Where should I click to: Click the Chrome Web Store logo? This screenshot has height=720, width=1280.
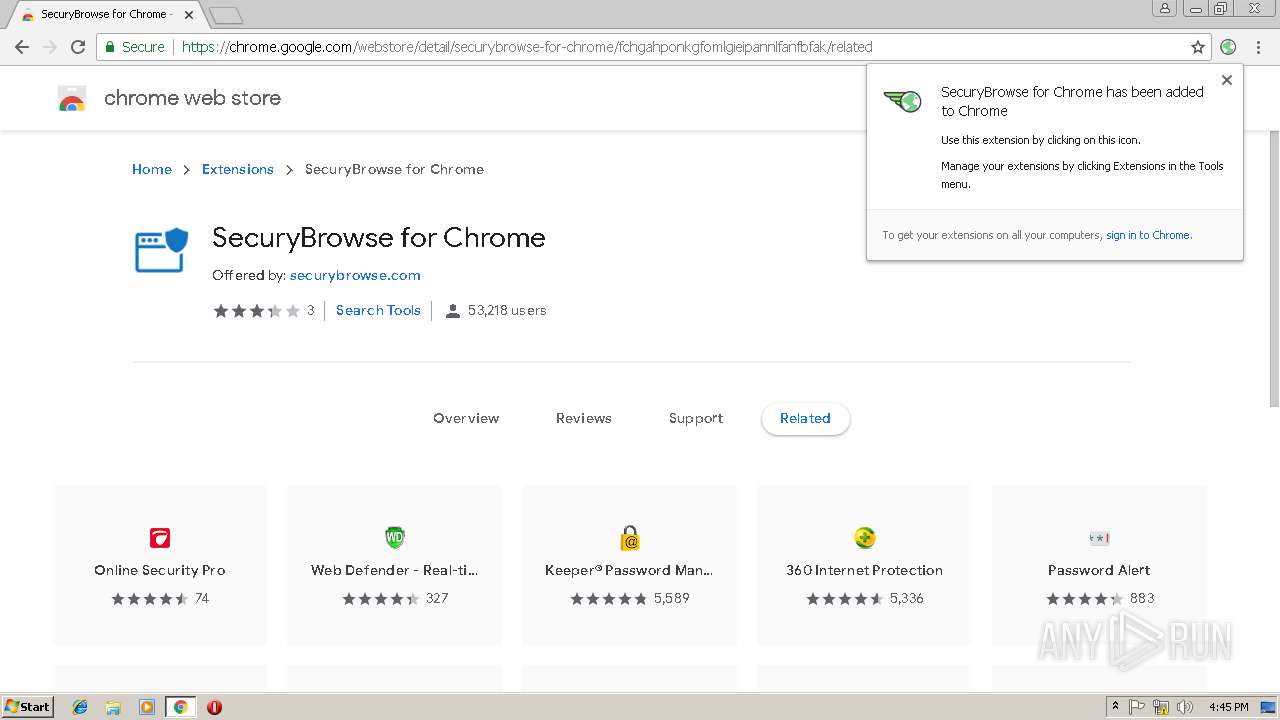tap(72, 98)
